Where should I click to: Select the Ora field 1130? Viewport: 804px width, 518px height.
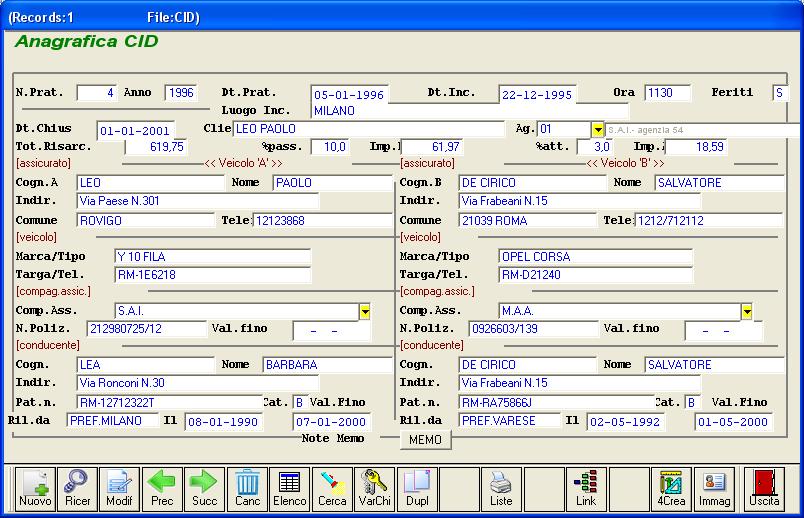coord(667,93)
